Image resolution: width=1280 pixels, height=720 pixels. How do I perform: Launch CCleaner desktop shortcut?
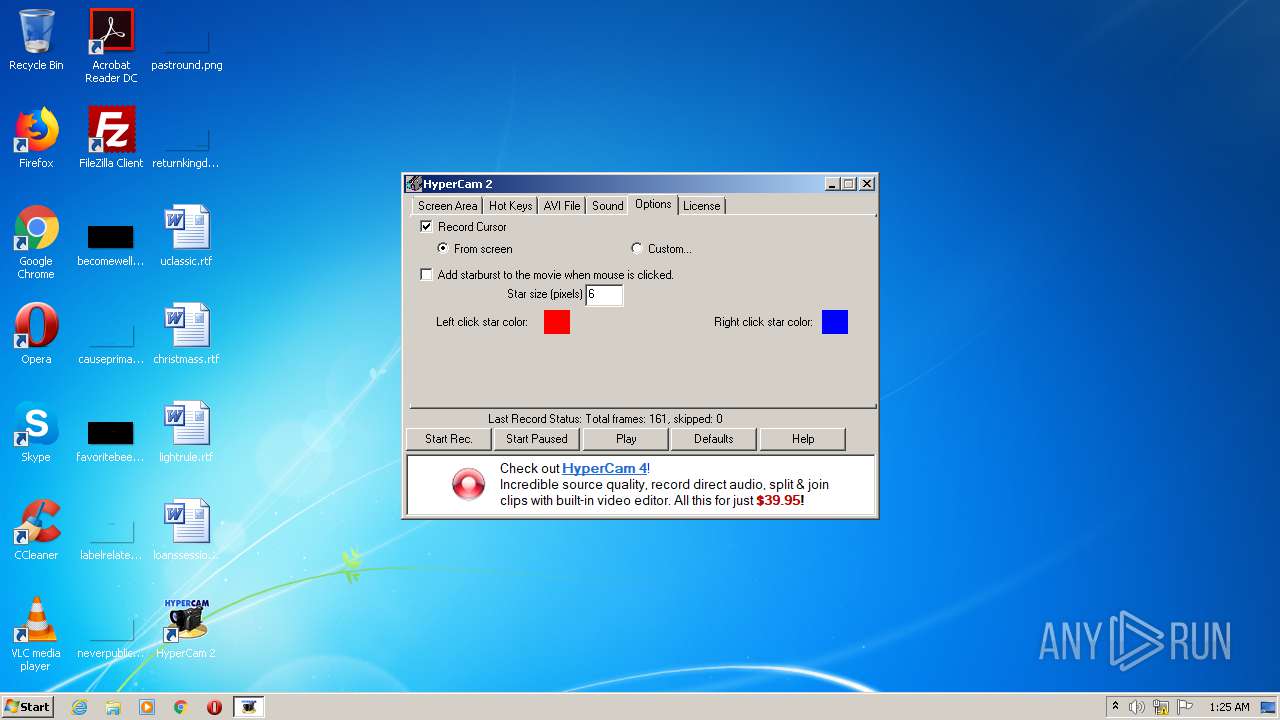tap(36, 530)
